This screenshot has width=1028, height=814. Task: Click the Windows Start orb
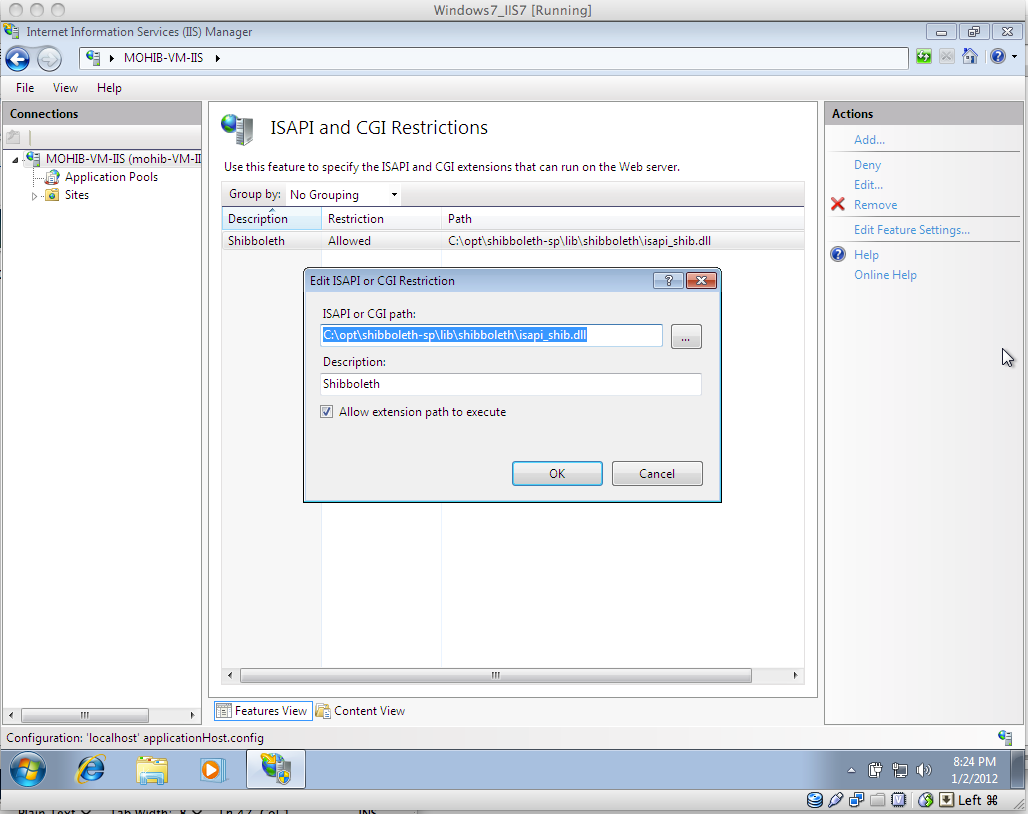coord(29,769)
